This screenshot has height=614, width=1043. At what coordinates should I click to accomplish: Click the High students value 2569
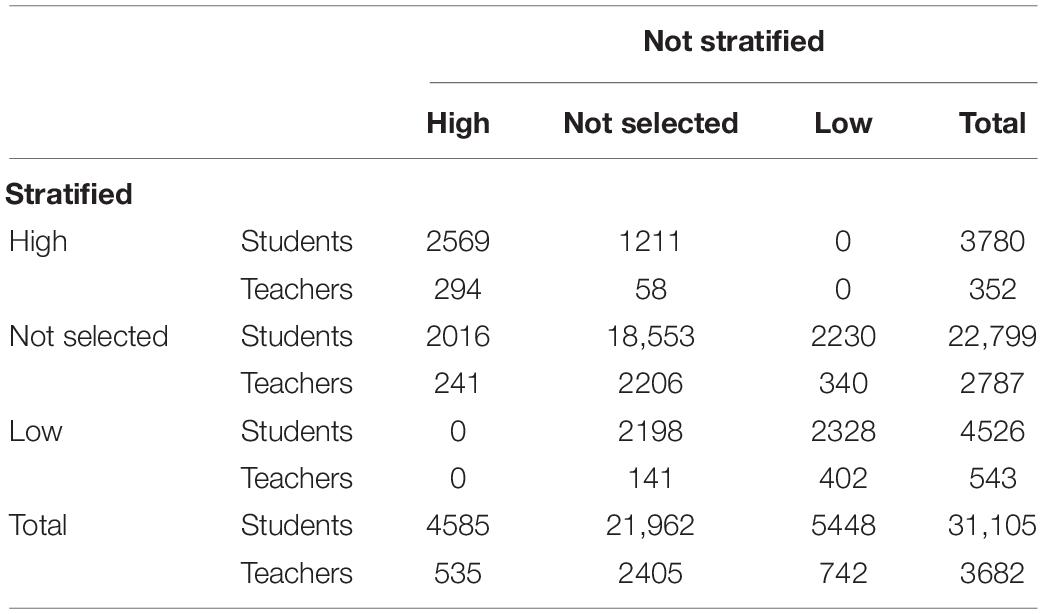click(458, 241)
